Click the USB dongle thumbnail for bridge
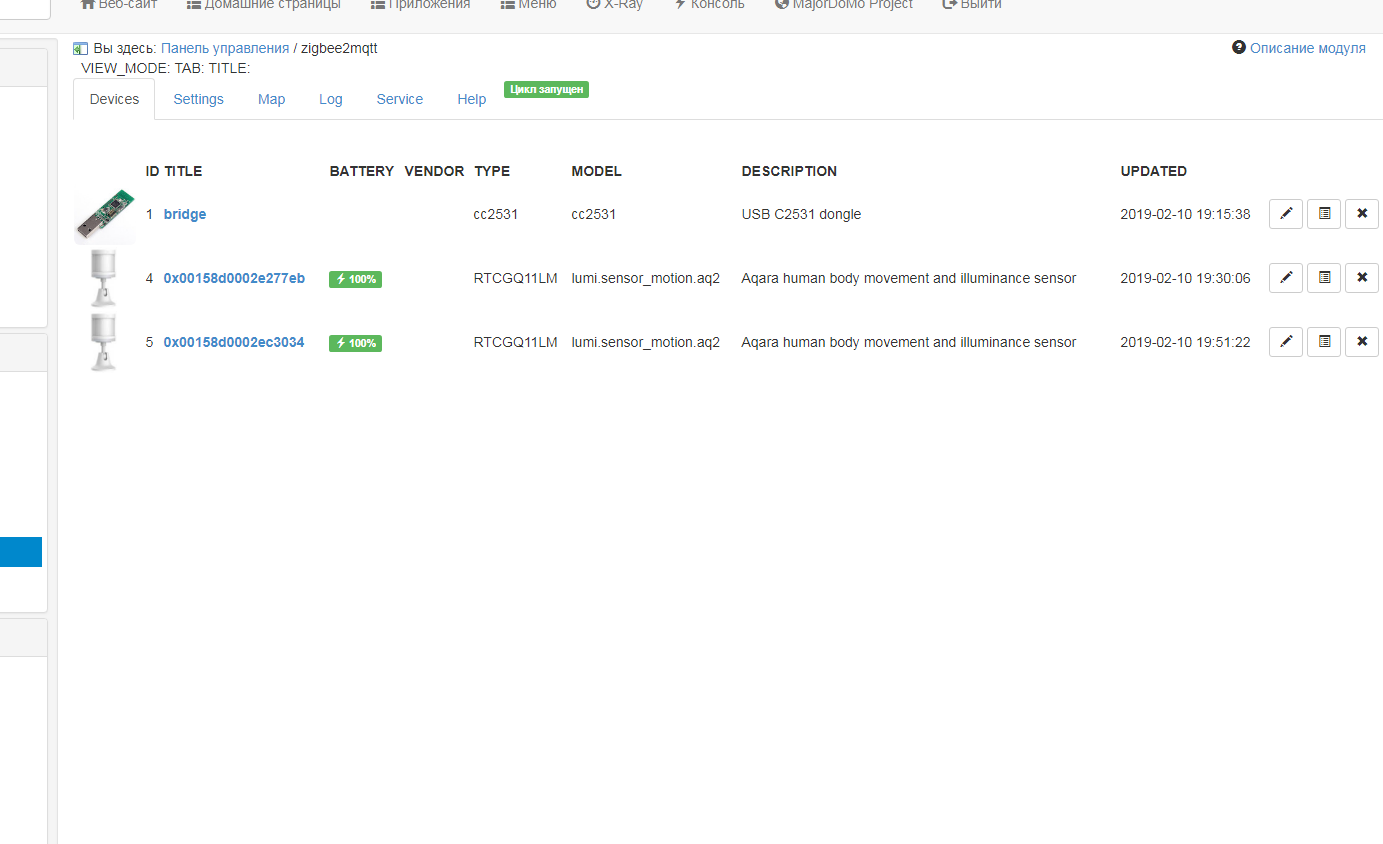This screenshot has width=1383, height=844. 105,215
